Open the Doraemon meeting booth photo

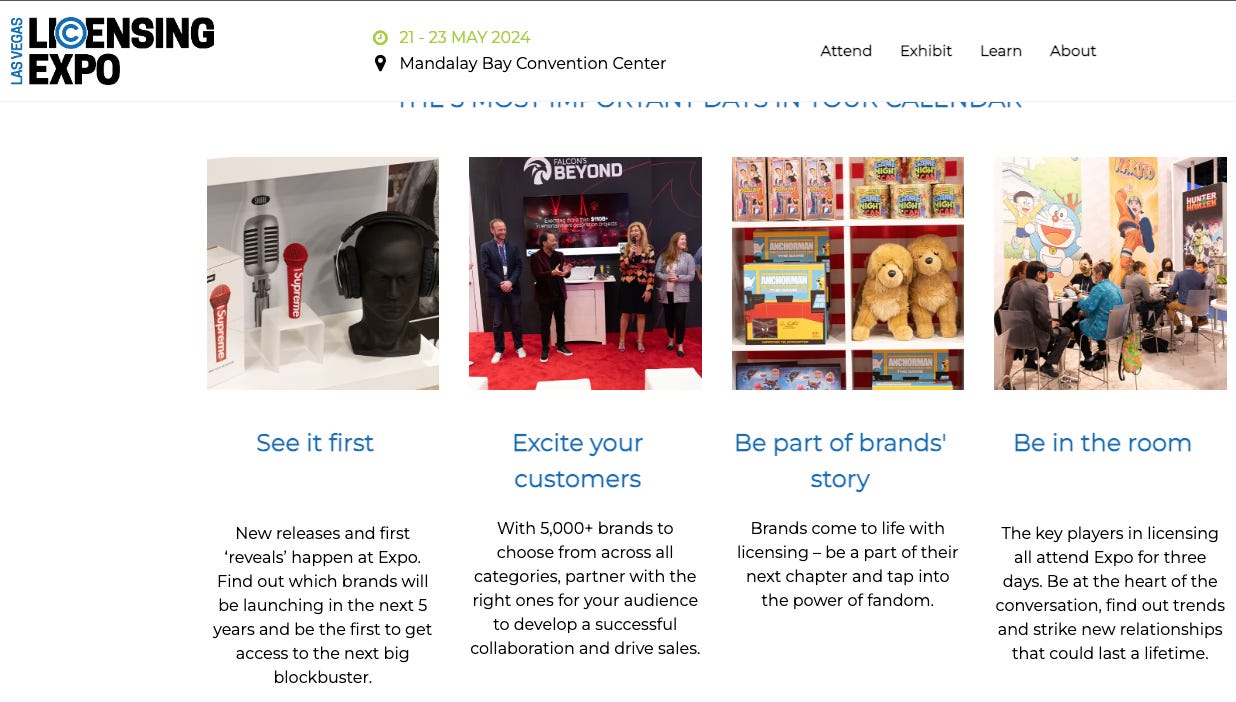point(1110,273)
